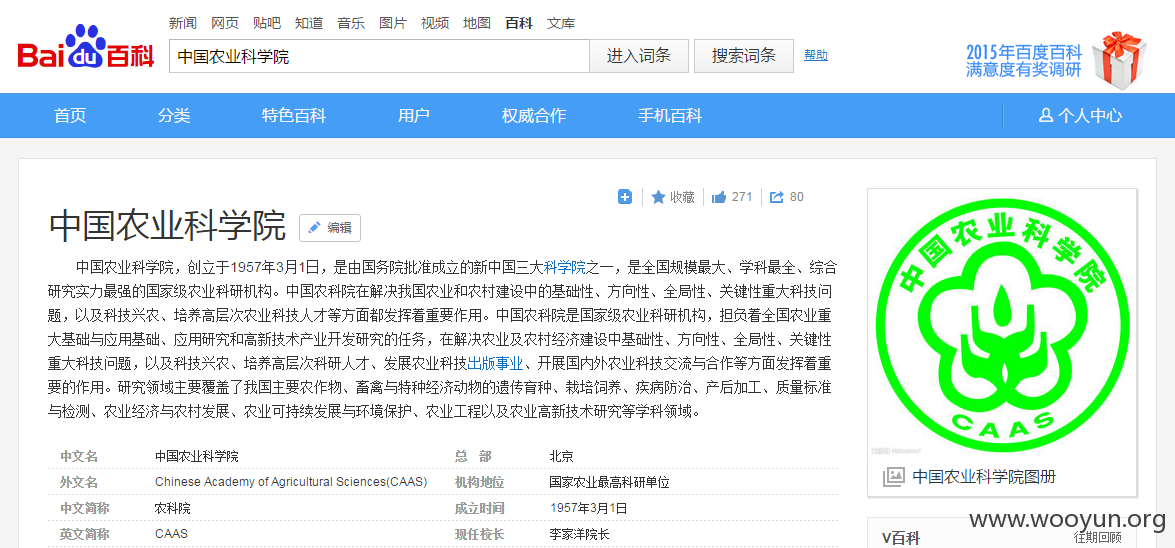The image size is (1175, 548).
Task: Click the 英文简称 value CAAS
Action: pos(171,535)
